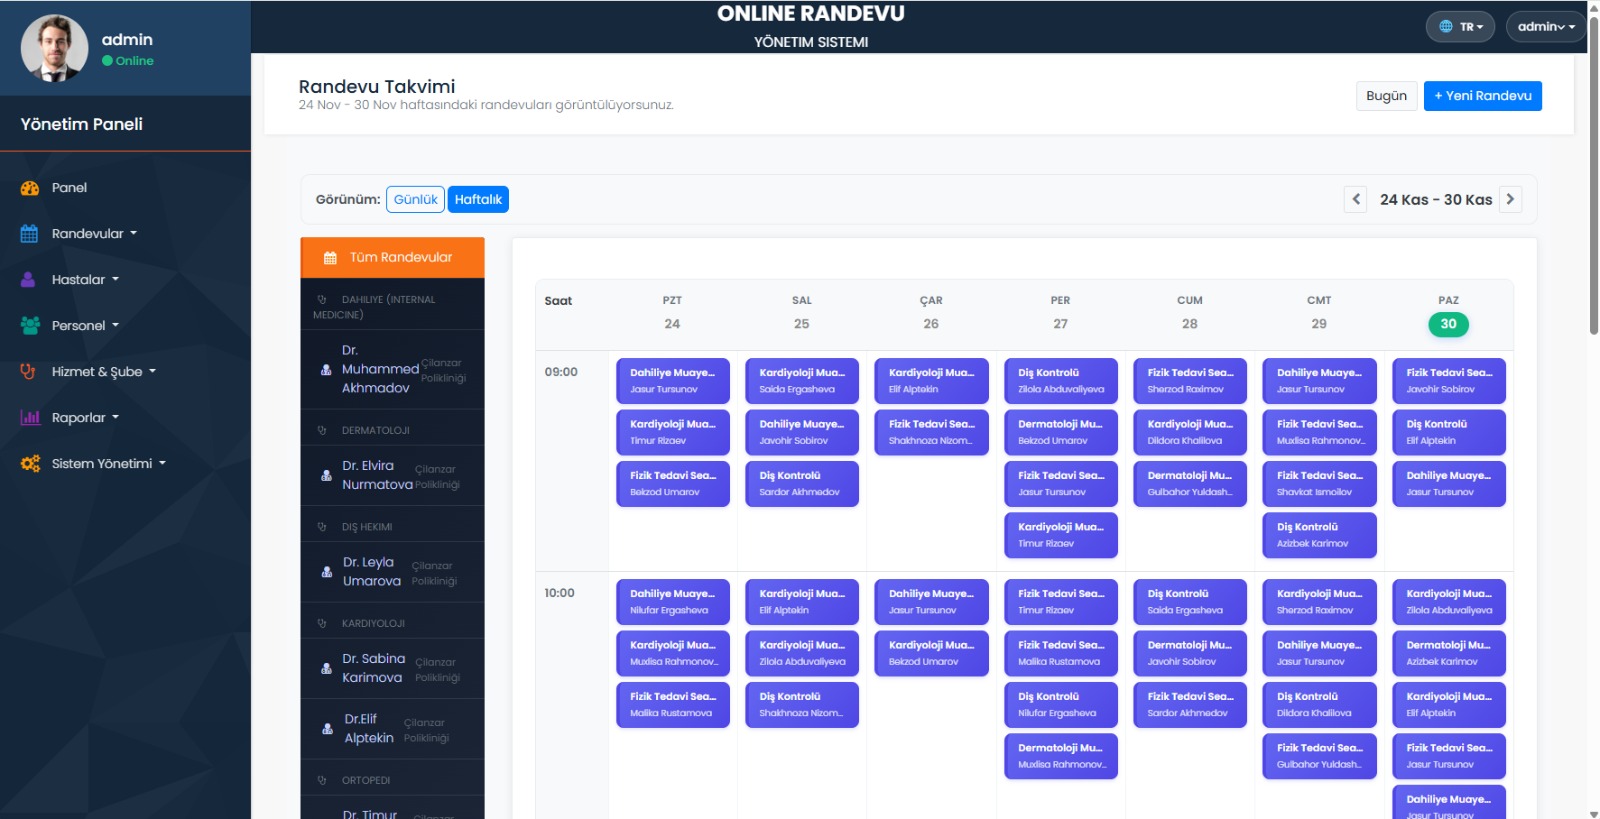Switch to Günlük view

[x=415, y=200]
